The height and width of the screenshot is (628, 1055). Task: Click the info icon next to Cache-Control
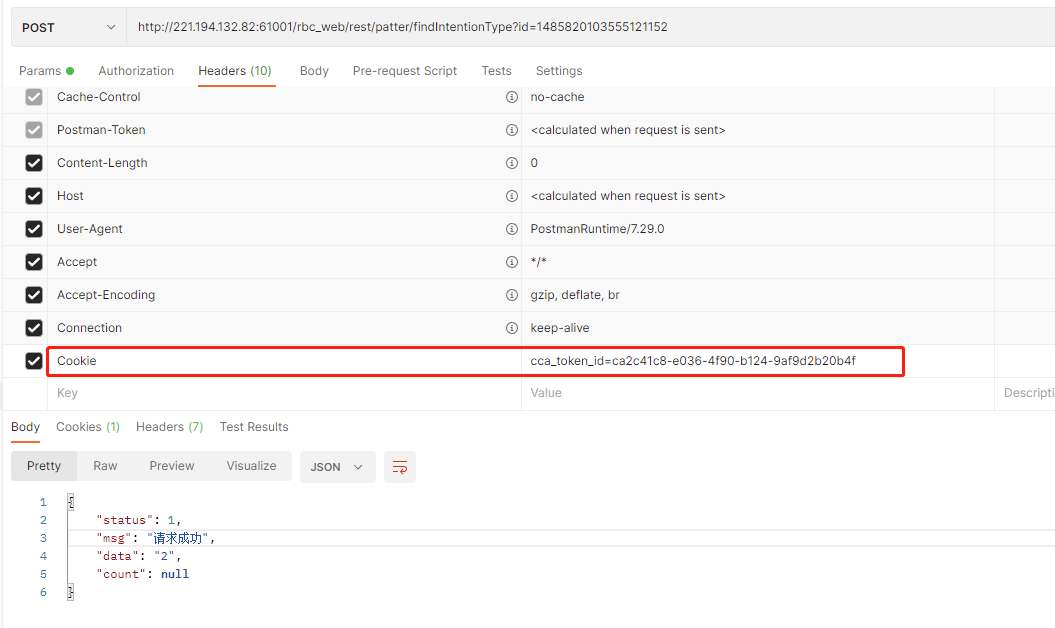(512, 97)
